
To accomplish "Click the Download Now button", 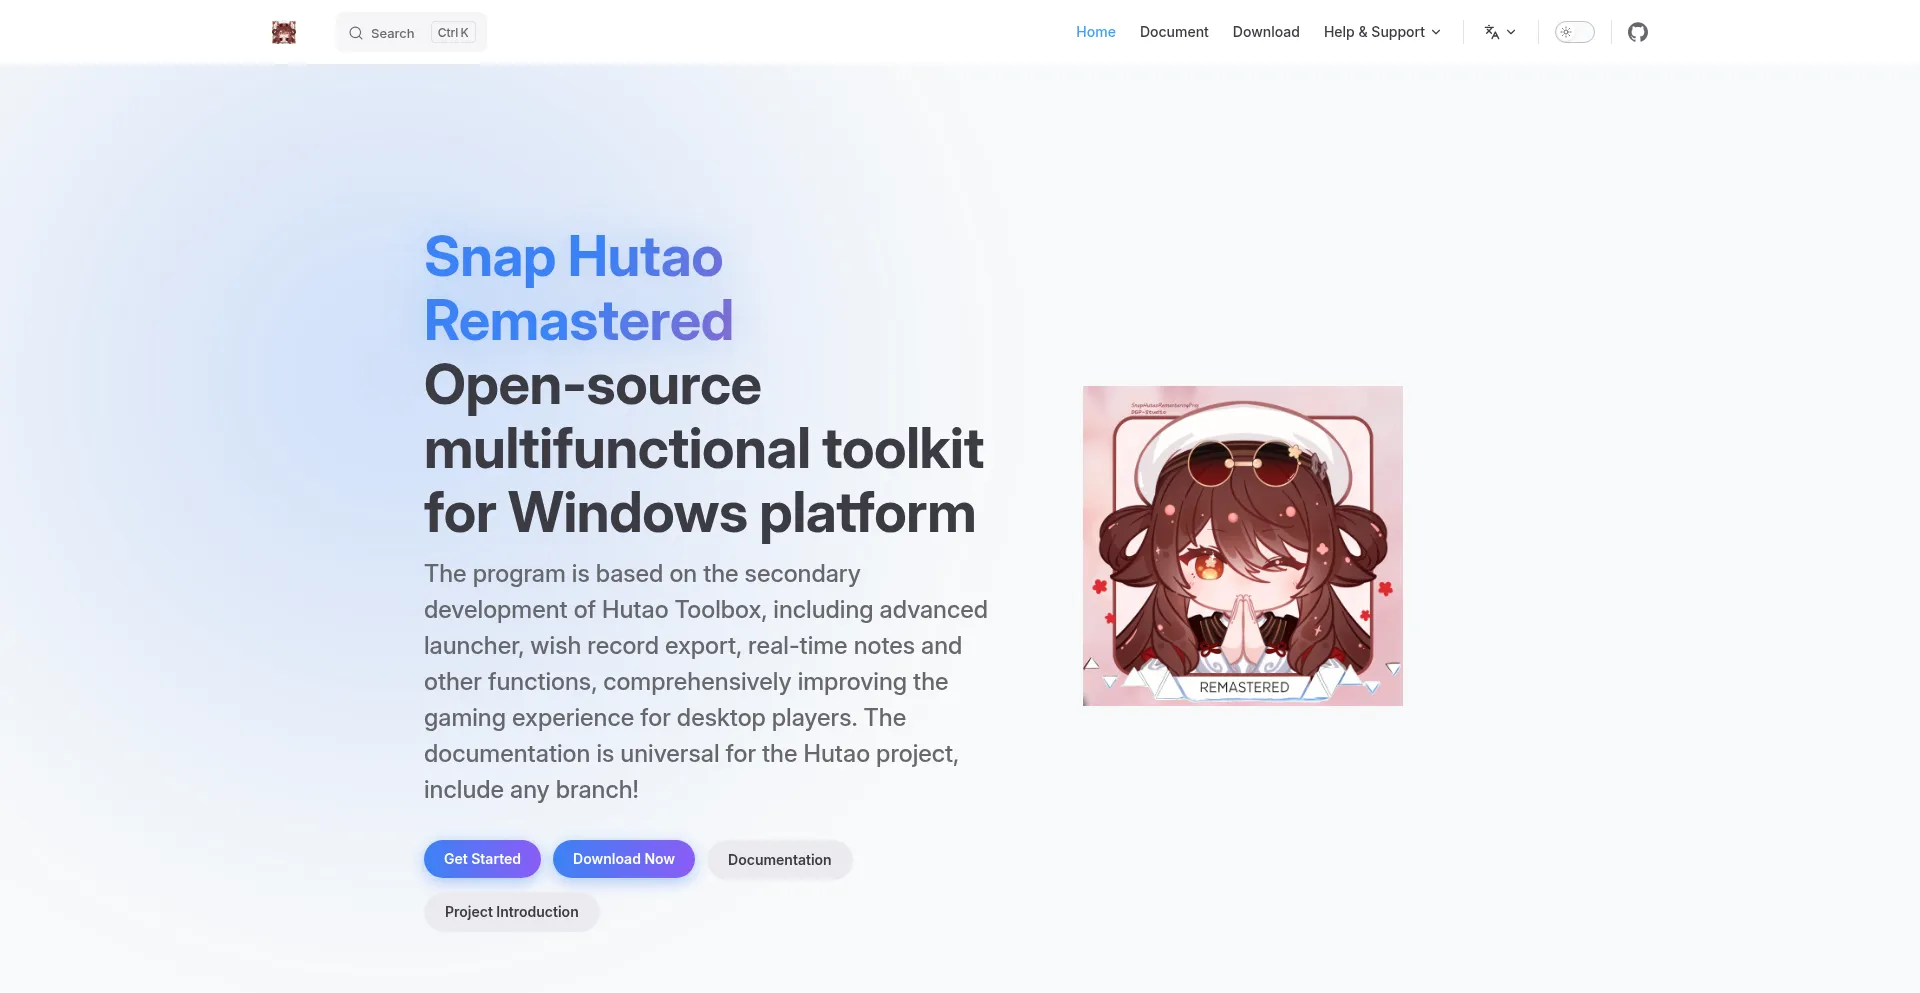I will pos(623,859).
